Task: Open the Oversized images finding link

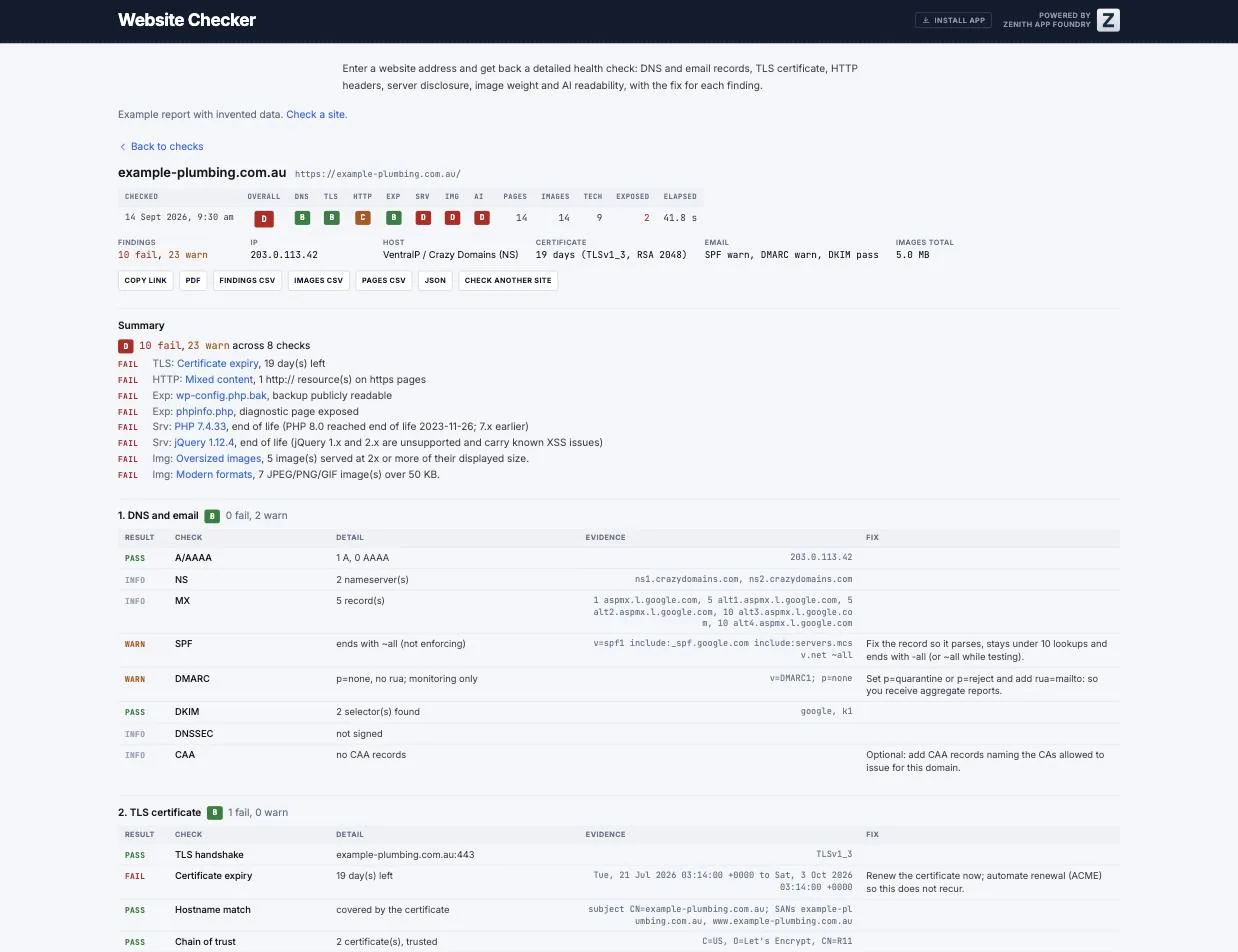Action: (219, 459)
